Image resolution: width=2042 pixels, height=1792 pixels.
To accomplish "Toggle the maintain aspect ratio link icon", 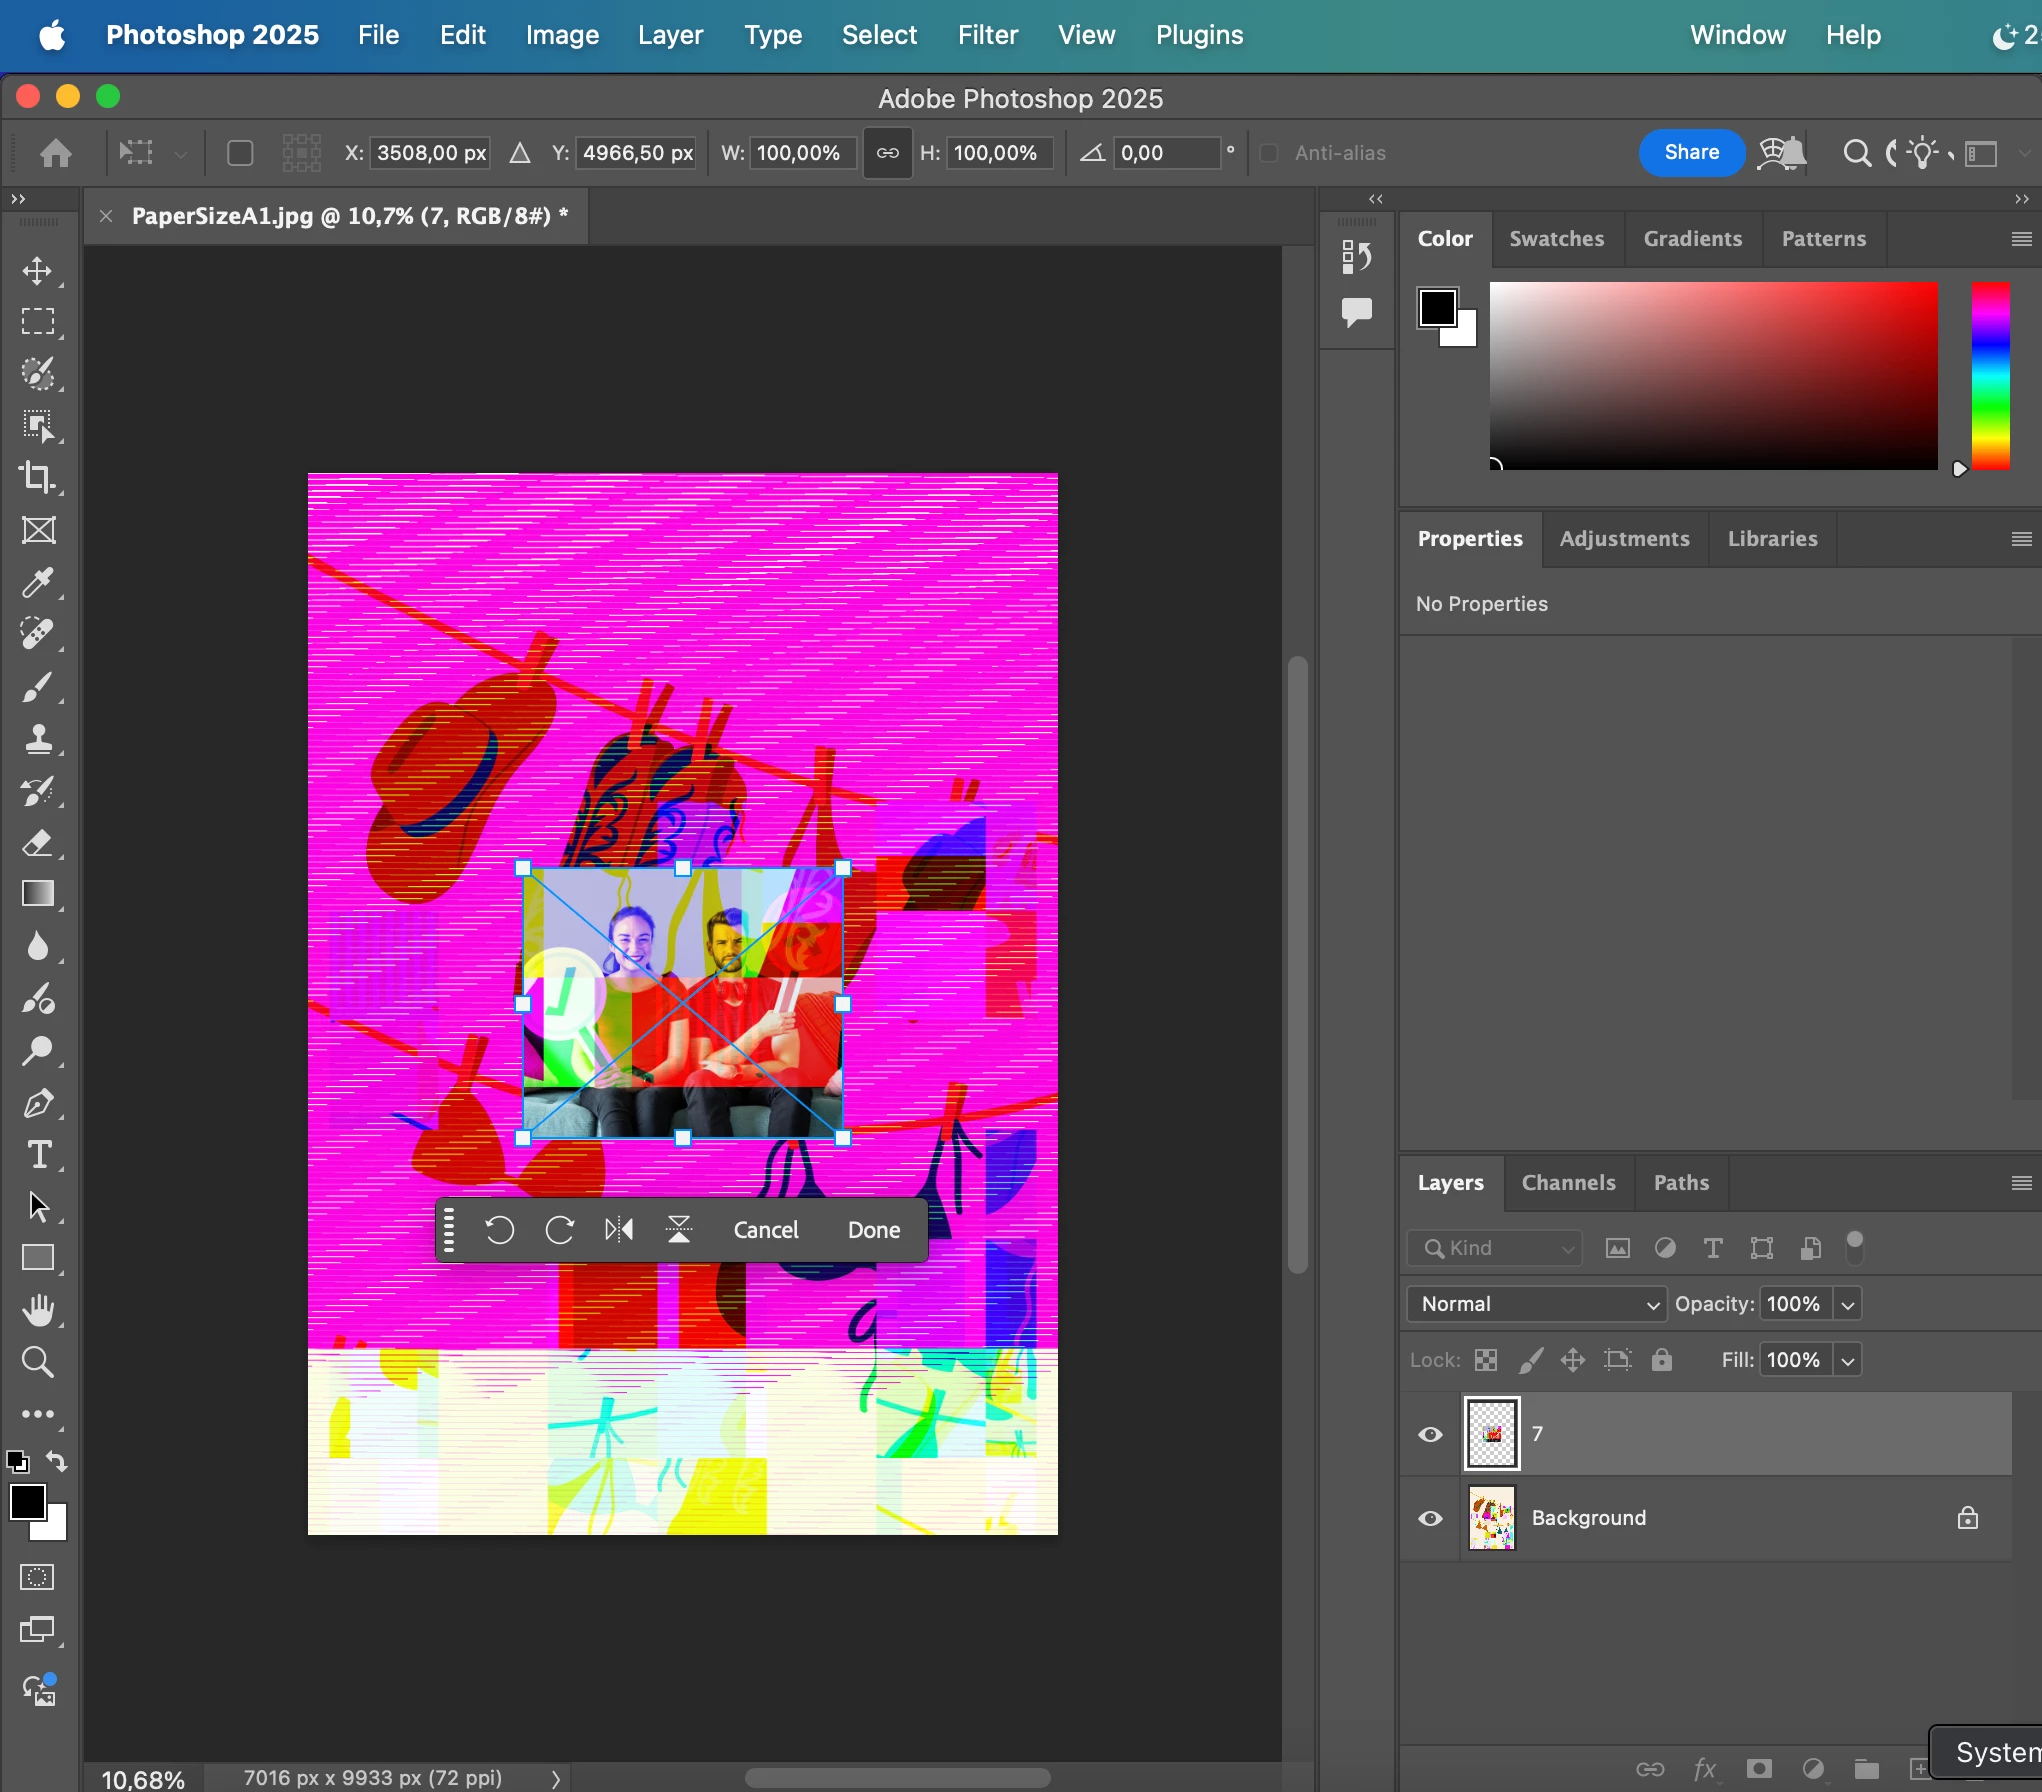I will point(887,153).
